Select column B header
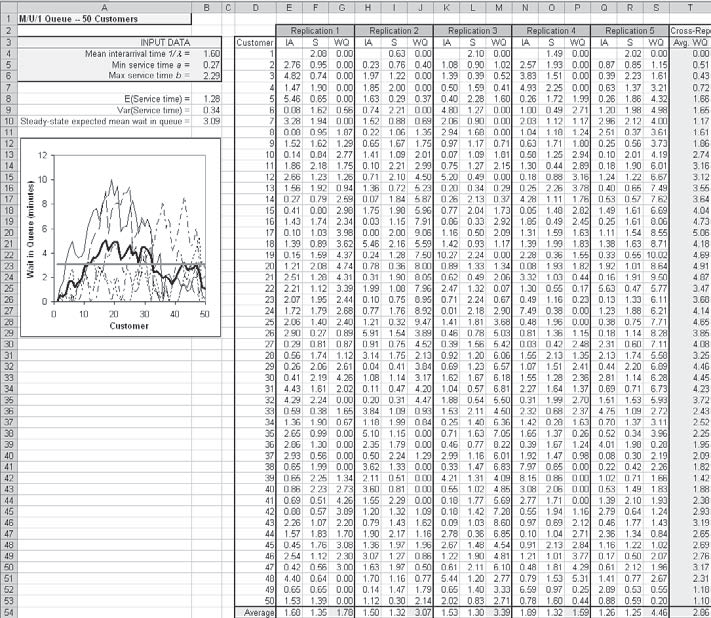The image size is (711, 618). 206,7
